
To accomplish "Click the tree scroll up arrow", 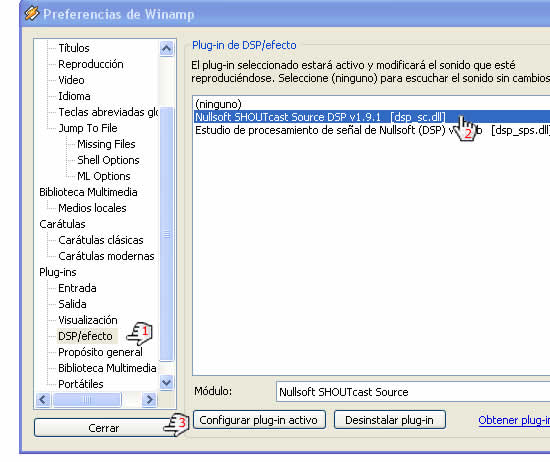I will (x=166, y=48).
